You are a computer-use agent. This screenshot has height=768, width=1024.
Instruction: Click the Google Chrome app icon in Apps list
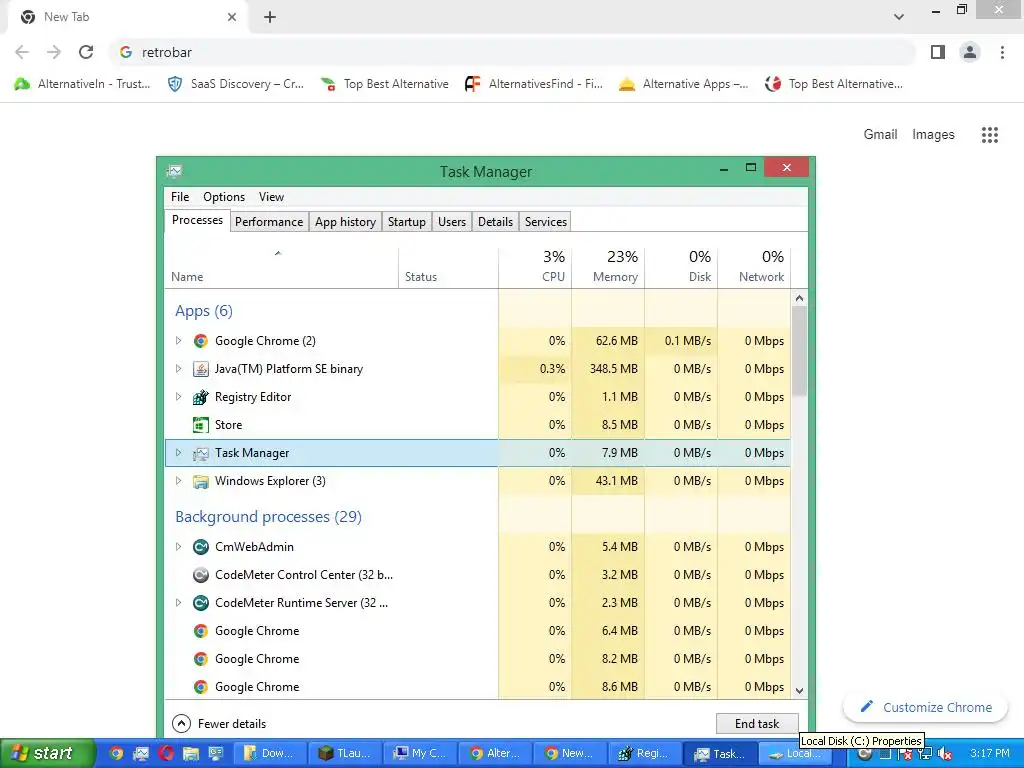click(x=200, y=341)
